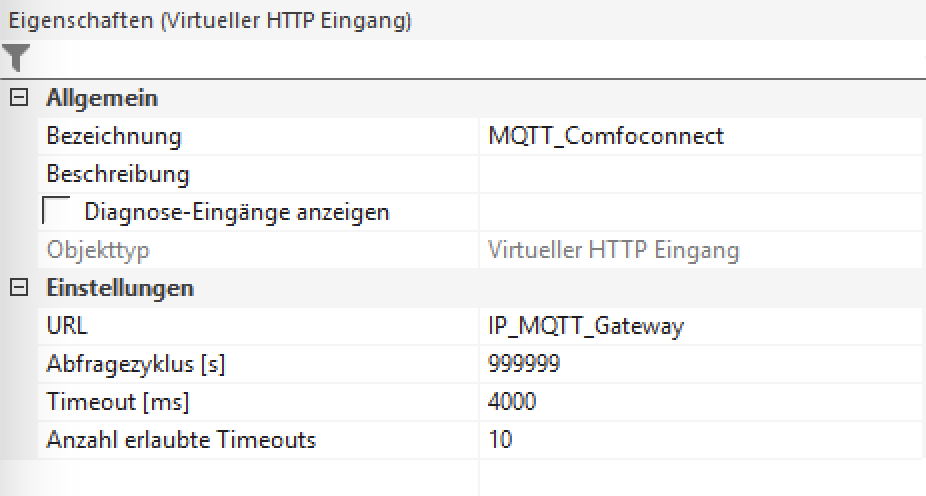The width and height of the screenshot is (926, 496).
Task: Click the Objekttyp property label
Action: point(97,250)
